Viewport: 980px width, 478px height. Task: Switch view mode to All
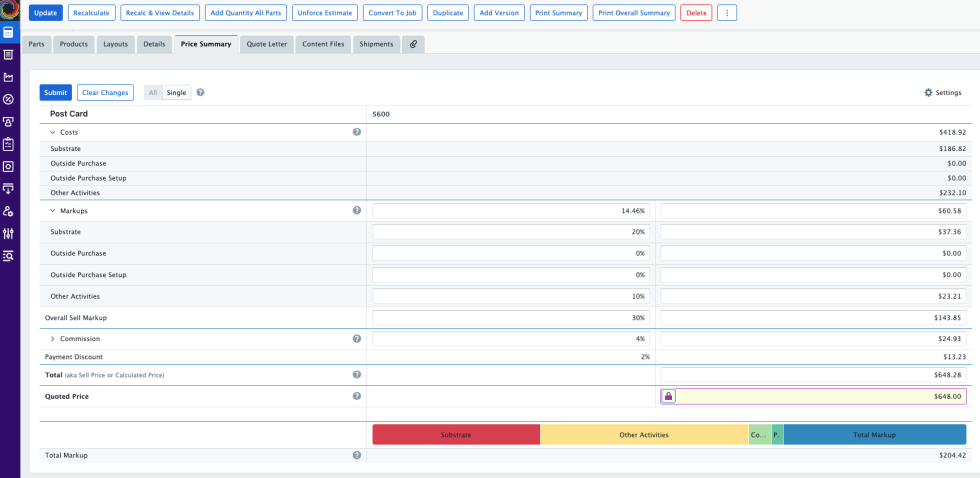[153, 92]
